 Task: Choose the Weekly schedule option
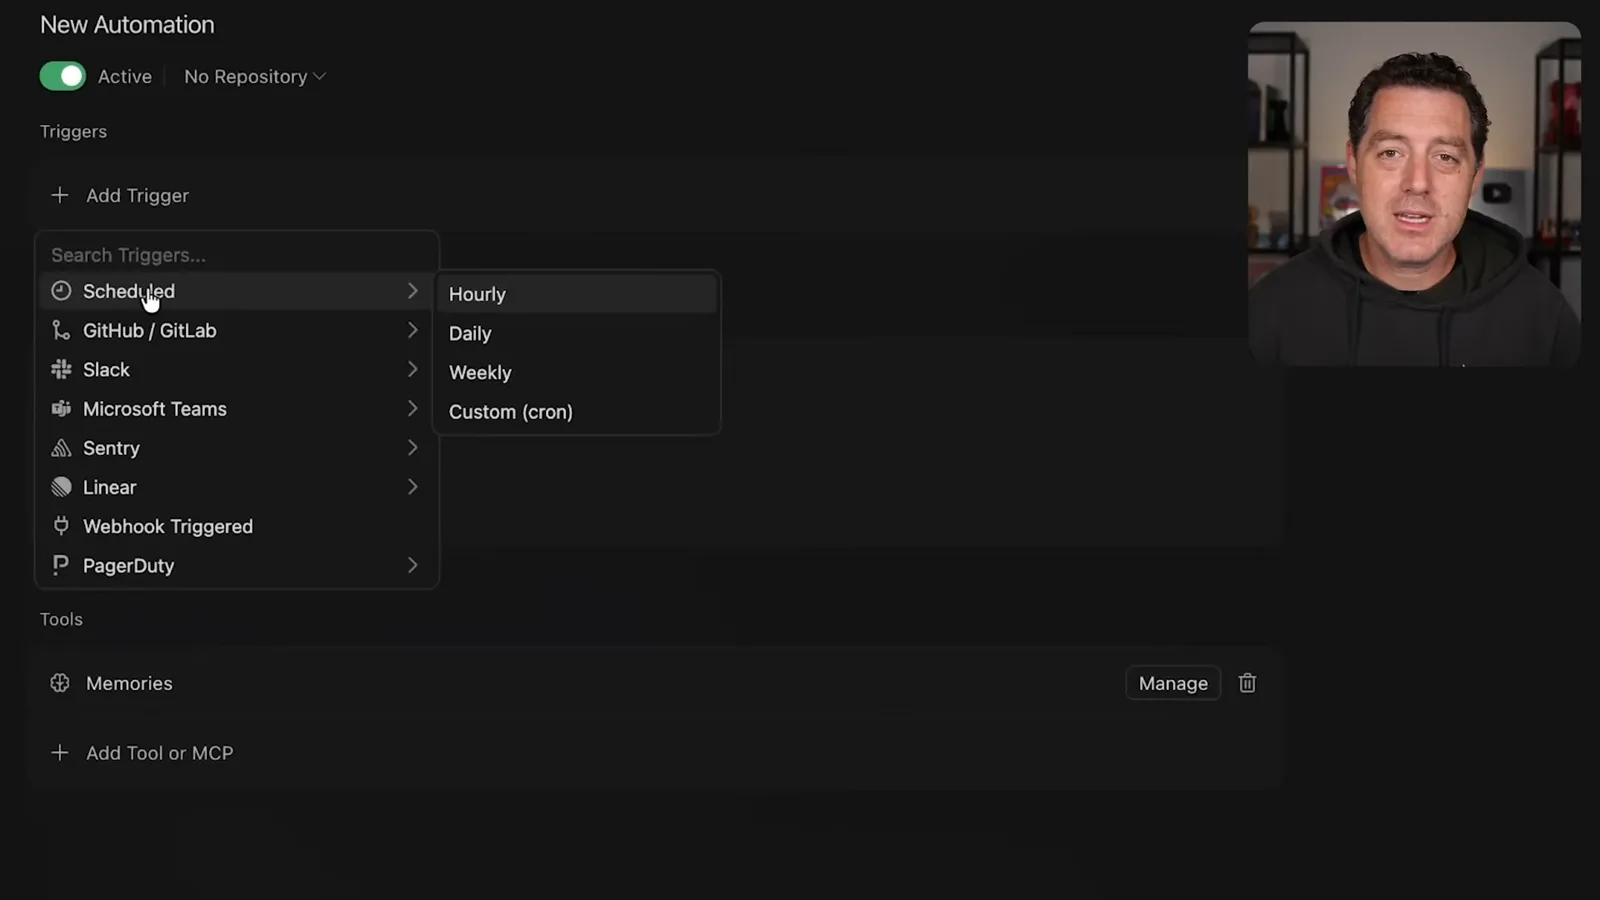pyautogui.click(x=576, y=372)
